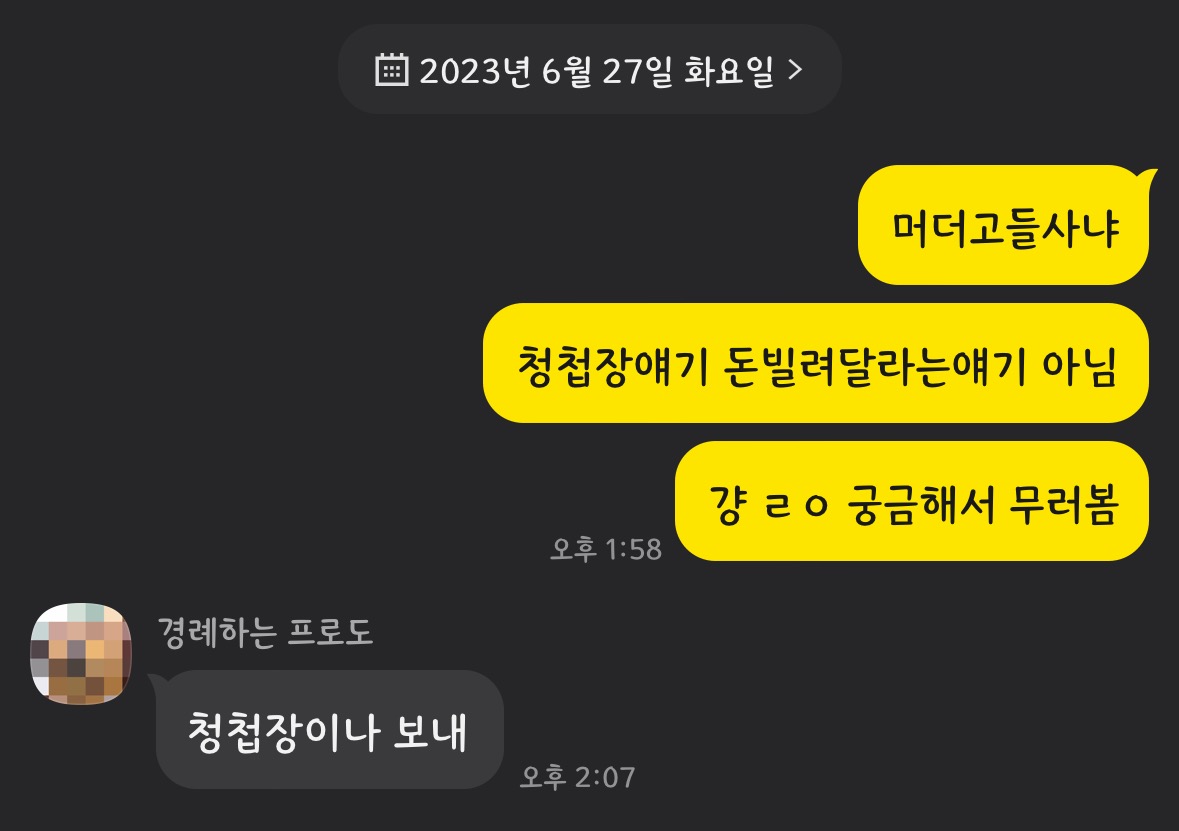The image size is (1179, 831).
Task: Click the tail of the gray bubble
Action: [159, 683]
